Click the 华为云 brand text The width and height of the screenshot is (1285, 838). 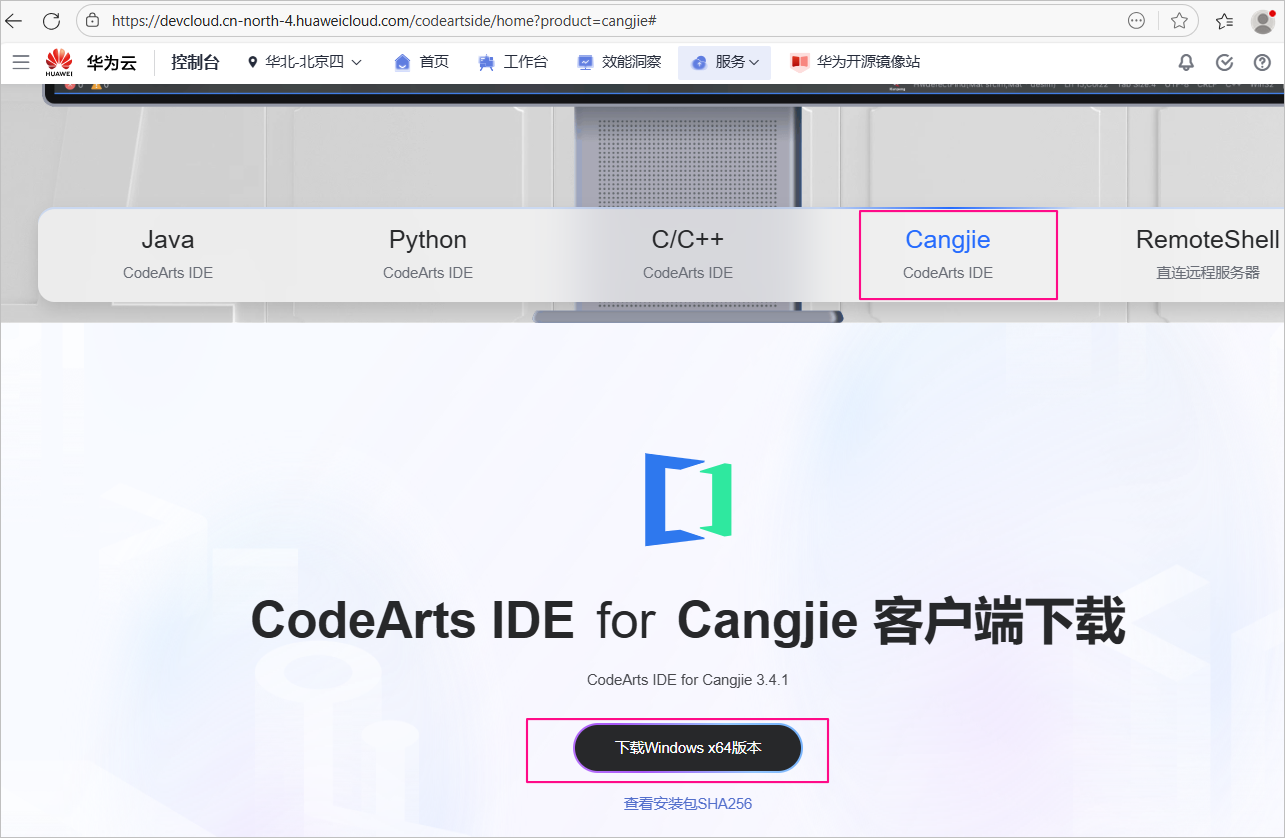click(111, 62)
